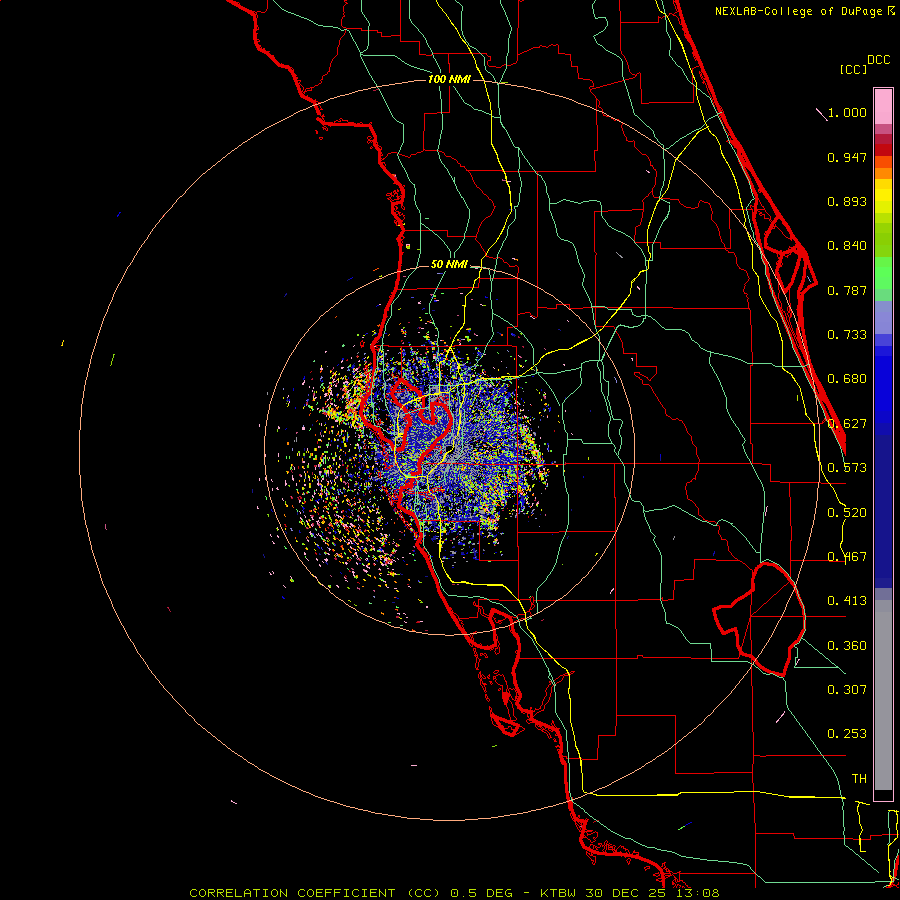Click the NEXLAB-College of DuPage credit text

point(805,11)
